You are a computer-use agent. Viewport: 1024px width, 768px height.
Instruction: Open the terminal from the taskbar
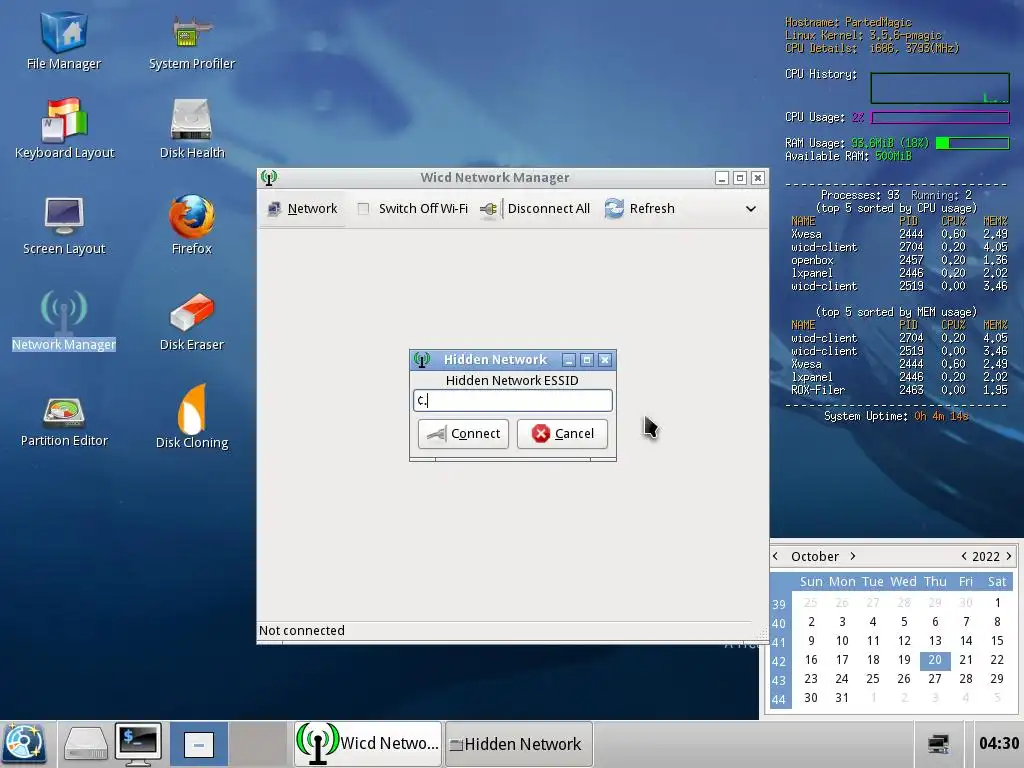pos(138,743)
